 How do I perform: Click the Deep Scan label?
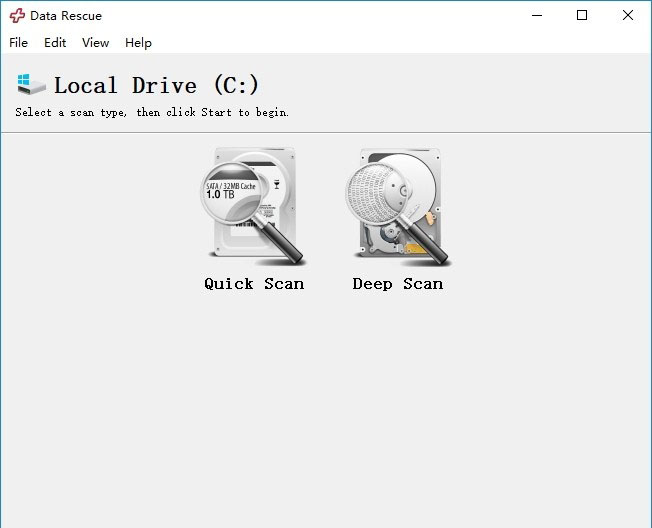(x=398, y=284)
